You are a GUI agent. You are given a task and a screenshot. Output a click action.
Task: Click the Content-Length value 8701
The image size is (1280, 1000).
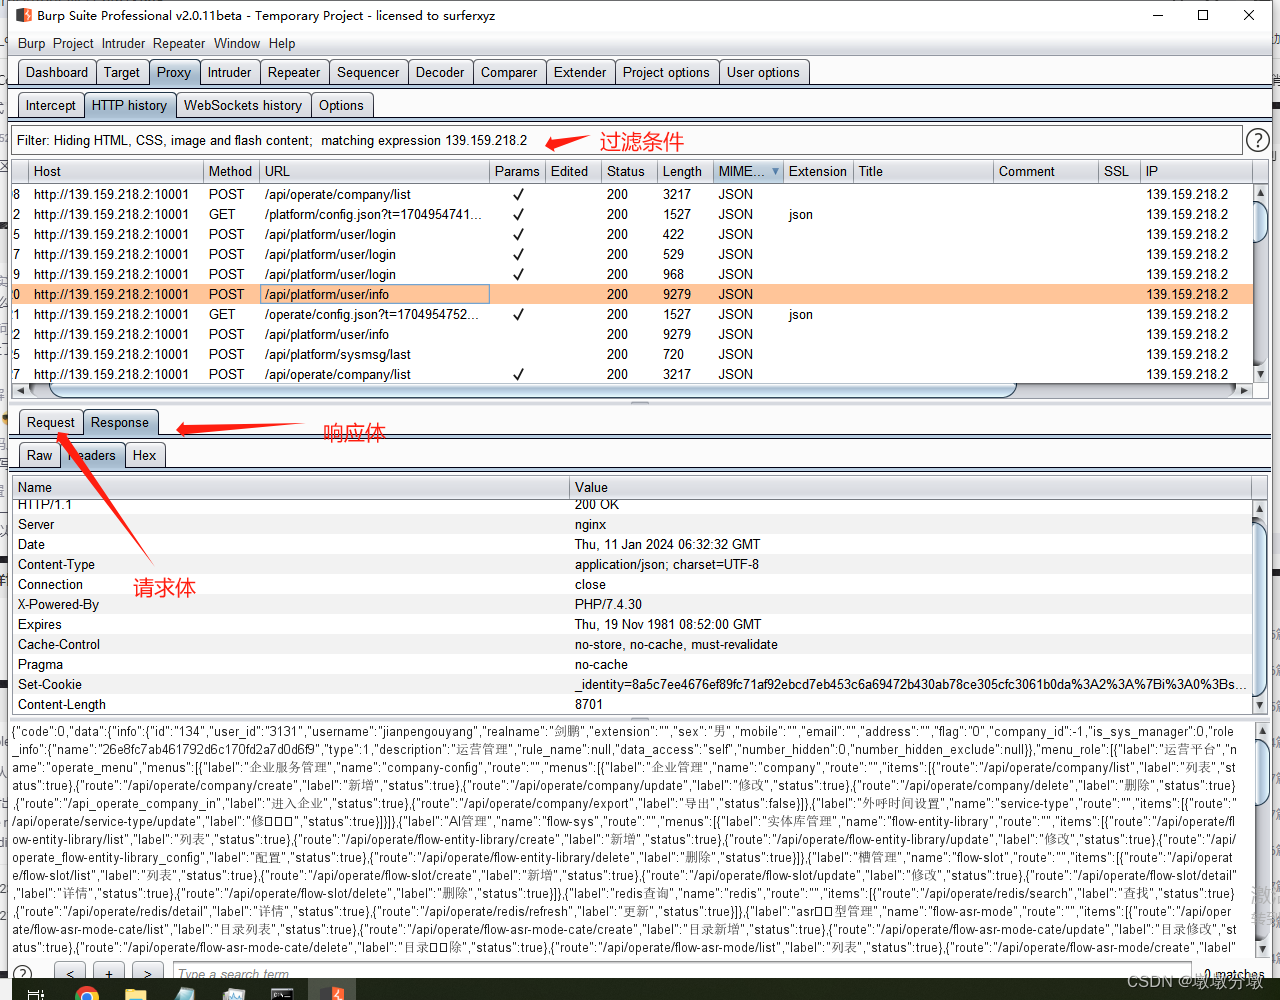(589, 704)
